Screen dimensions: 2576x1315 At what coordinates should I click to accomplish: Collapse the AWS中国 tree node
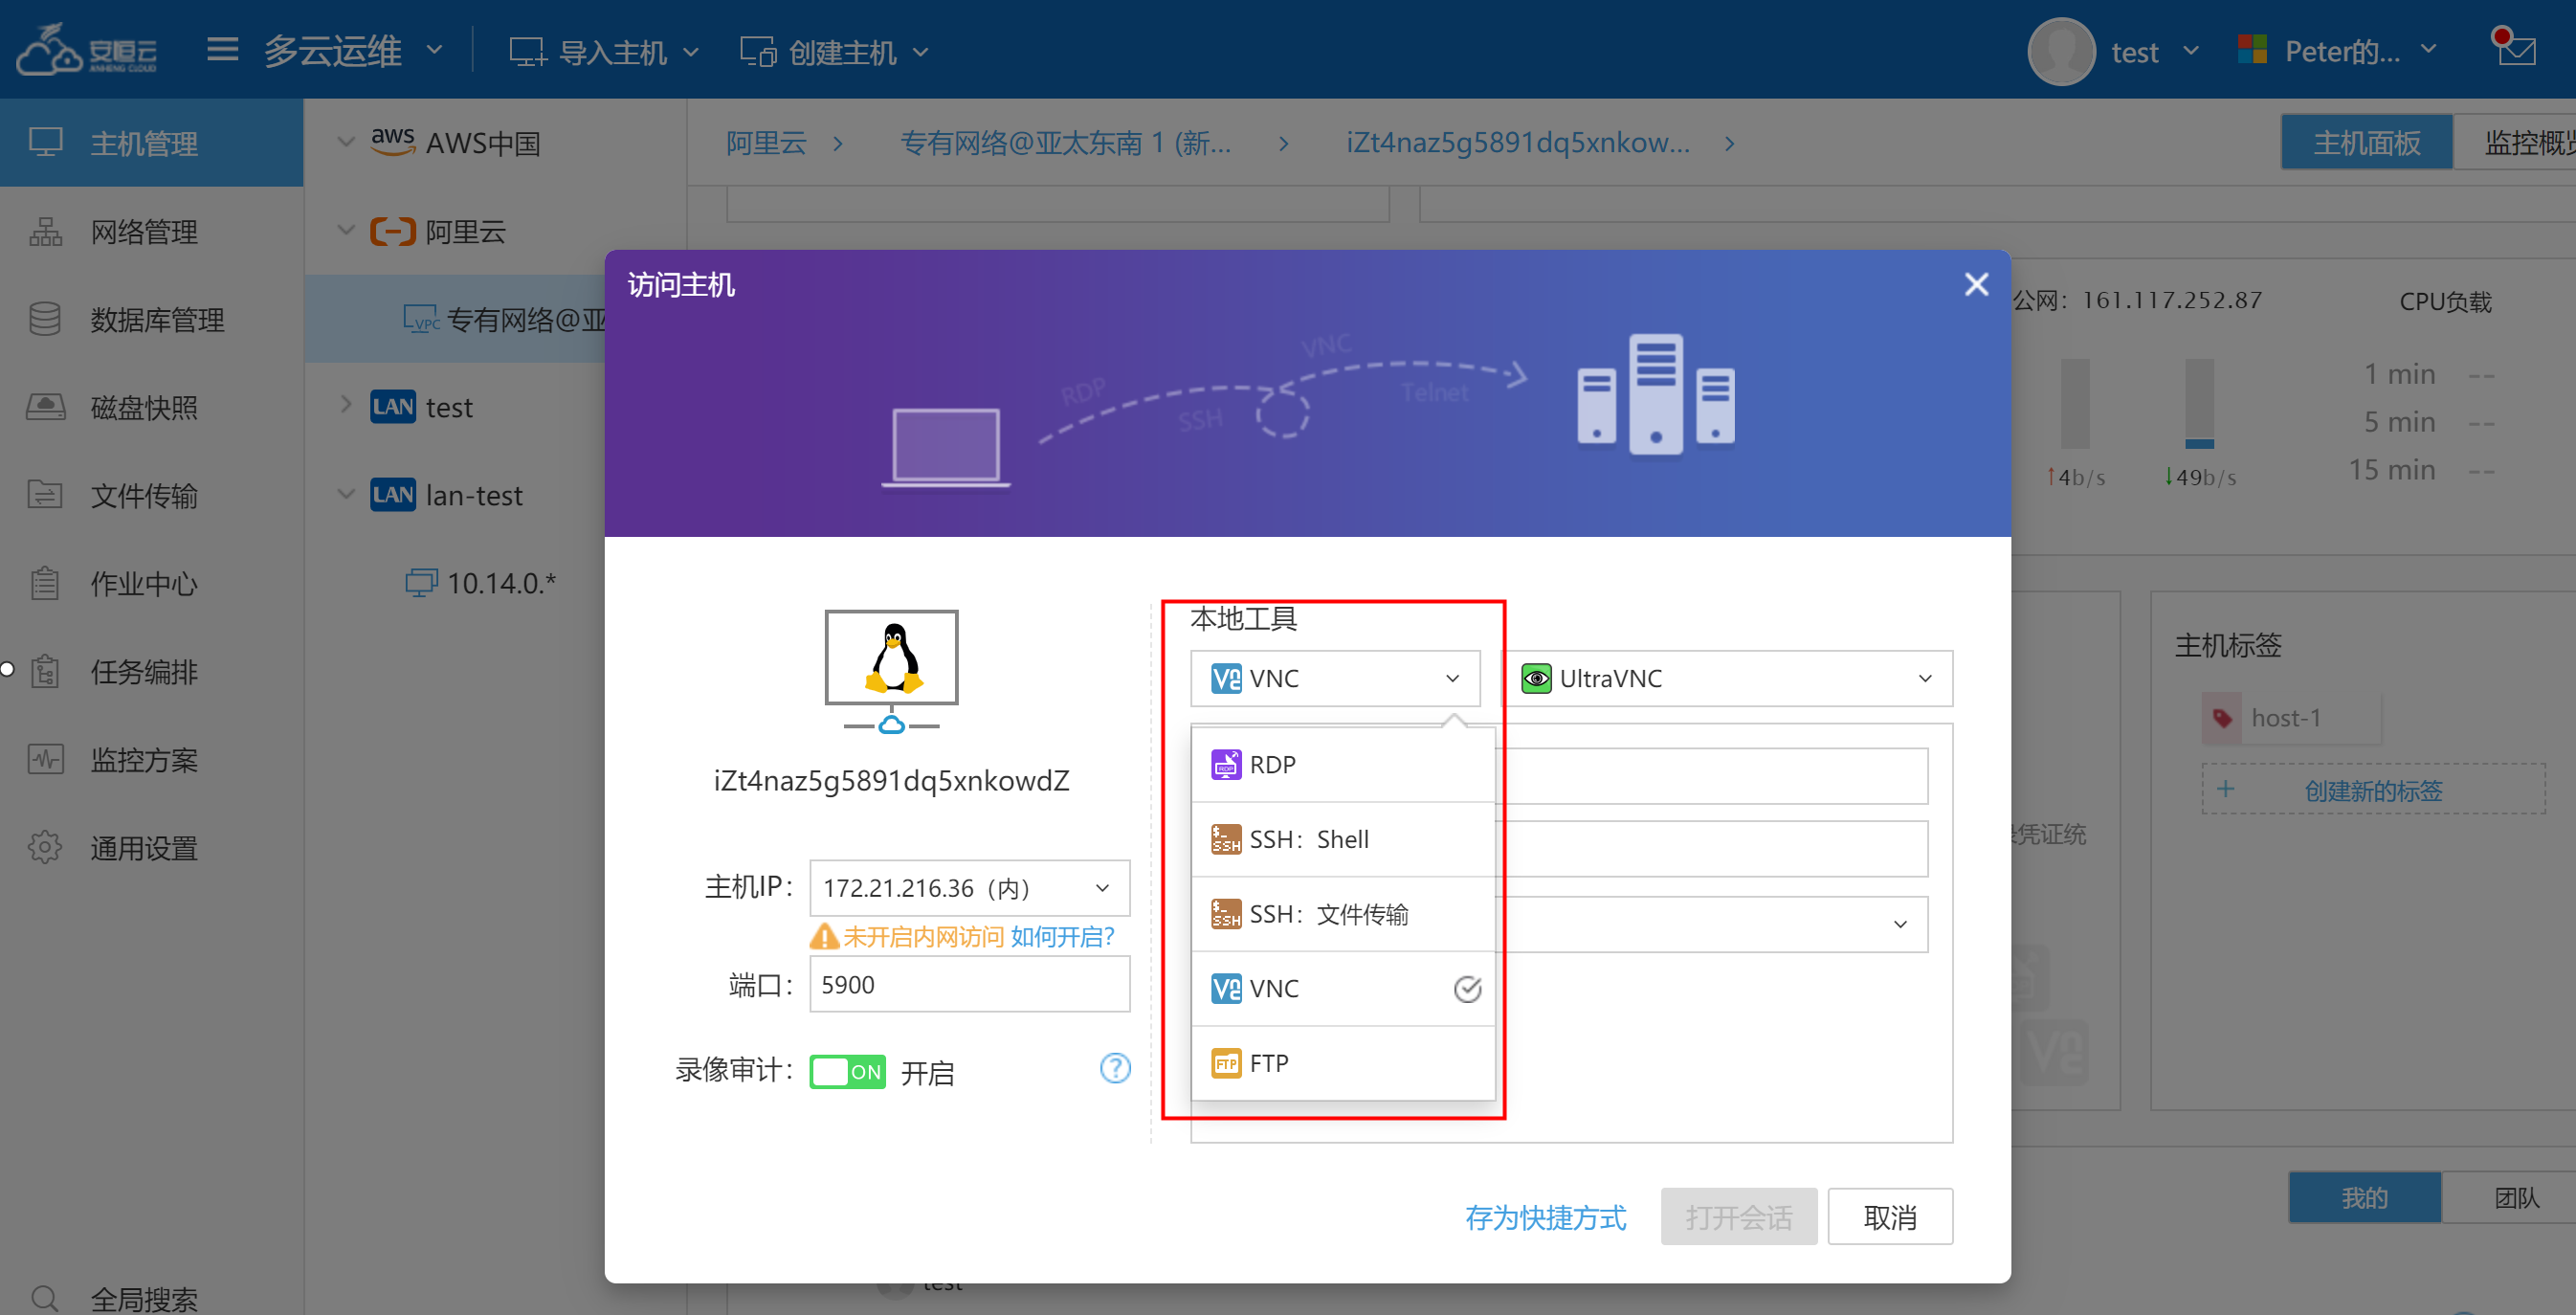tap(346, 142)
